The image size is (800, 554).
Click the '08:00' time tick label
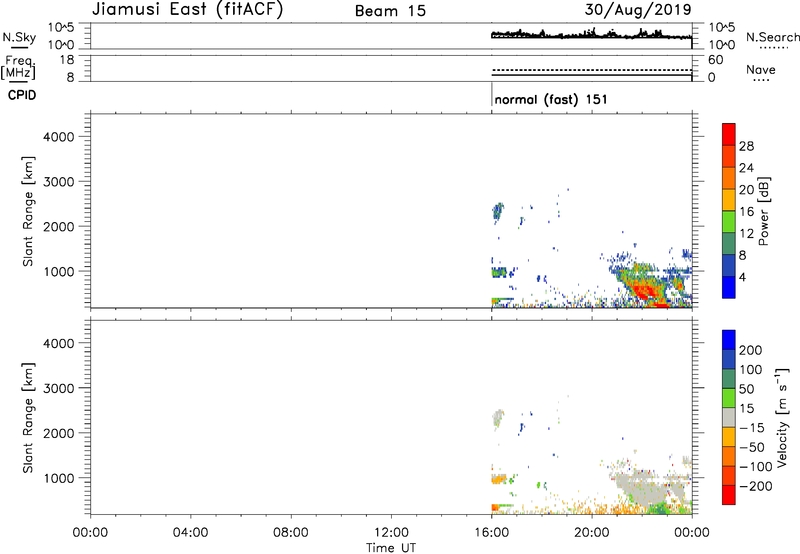291,533
